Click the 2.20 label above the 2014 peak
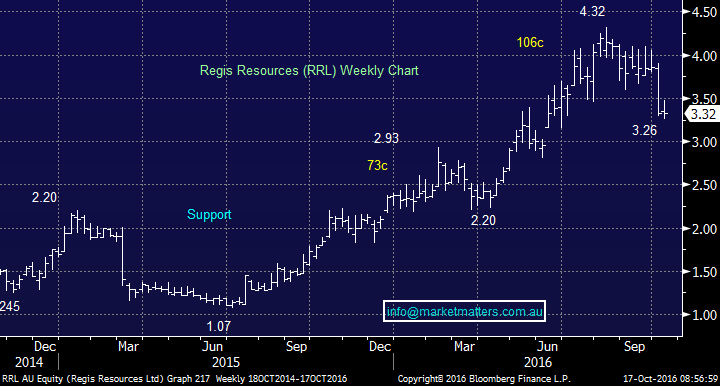 tap(44, 198)
